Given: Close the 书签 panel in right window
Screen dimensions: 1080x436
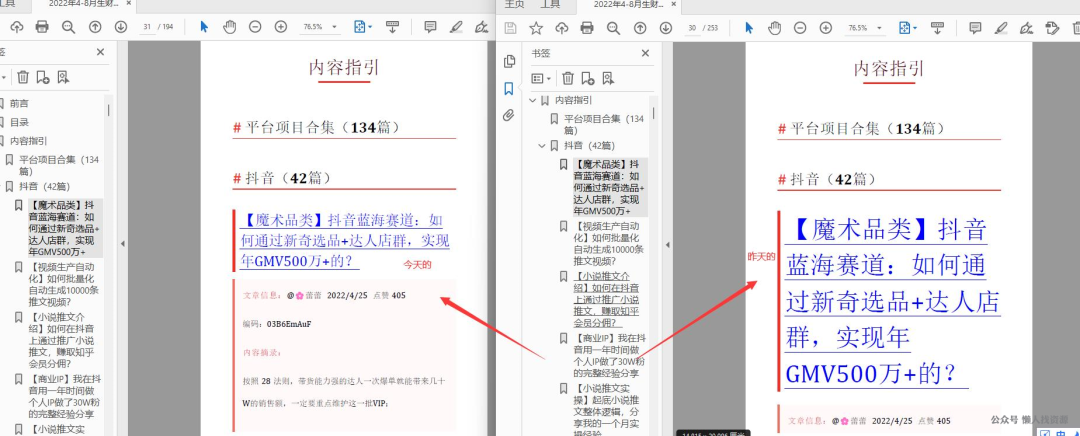Looking at the screenshot, I should [645, 52].
